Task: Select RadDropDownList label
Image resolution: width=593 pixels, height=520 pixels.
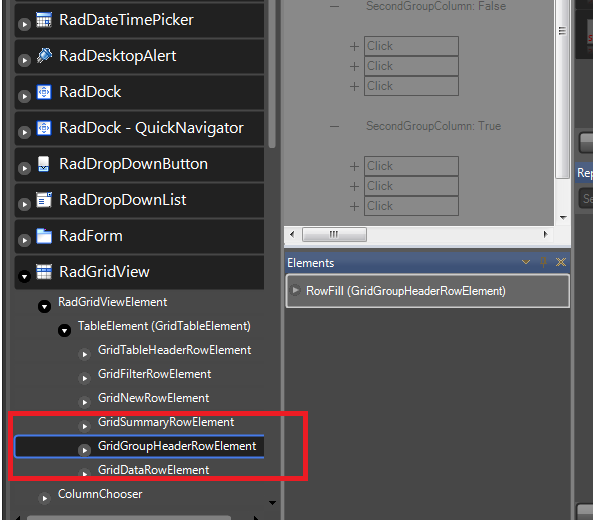Action: coord(123,200)
